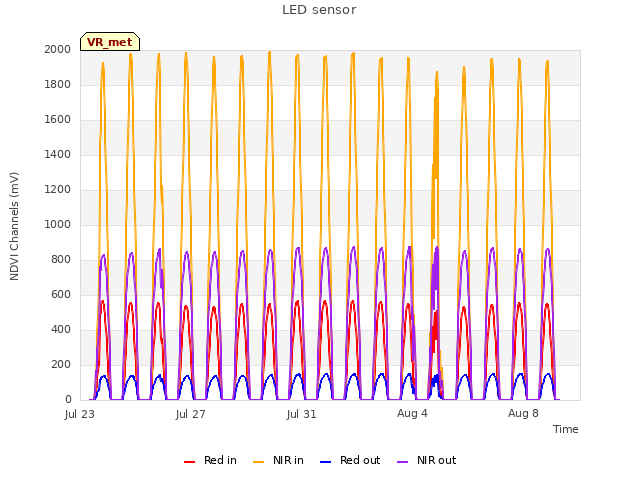This screenshot has width=640, height=480.
Task: Click the orange NIR in legend swatch
Action: click(x=258, y=462)
